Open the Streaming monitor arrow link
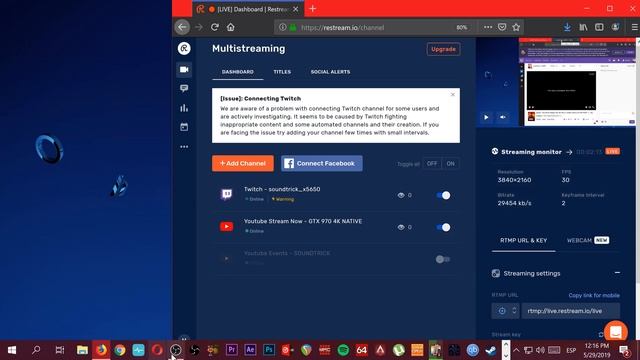 tap(569, 152)
